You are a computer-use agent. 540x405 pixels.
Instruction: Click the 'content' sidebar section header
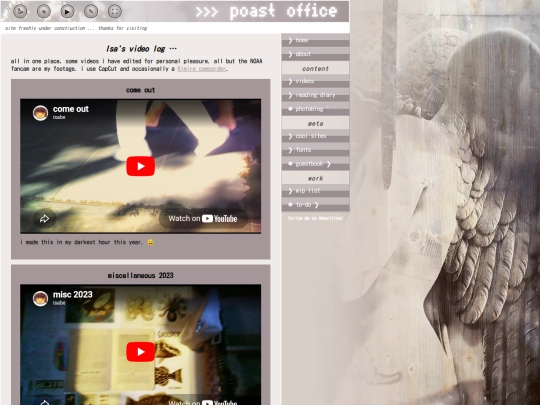315,68
